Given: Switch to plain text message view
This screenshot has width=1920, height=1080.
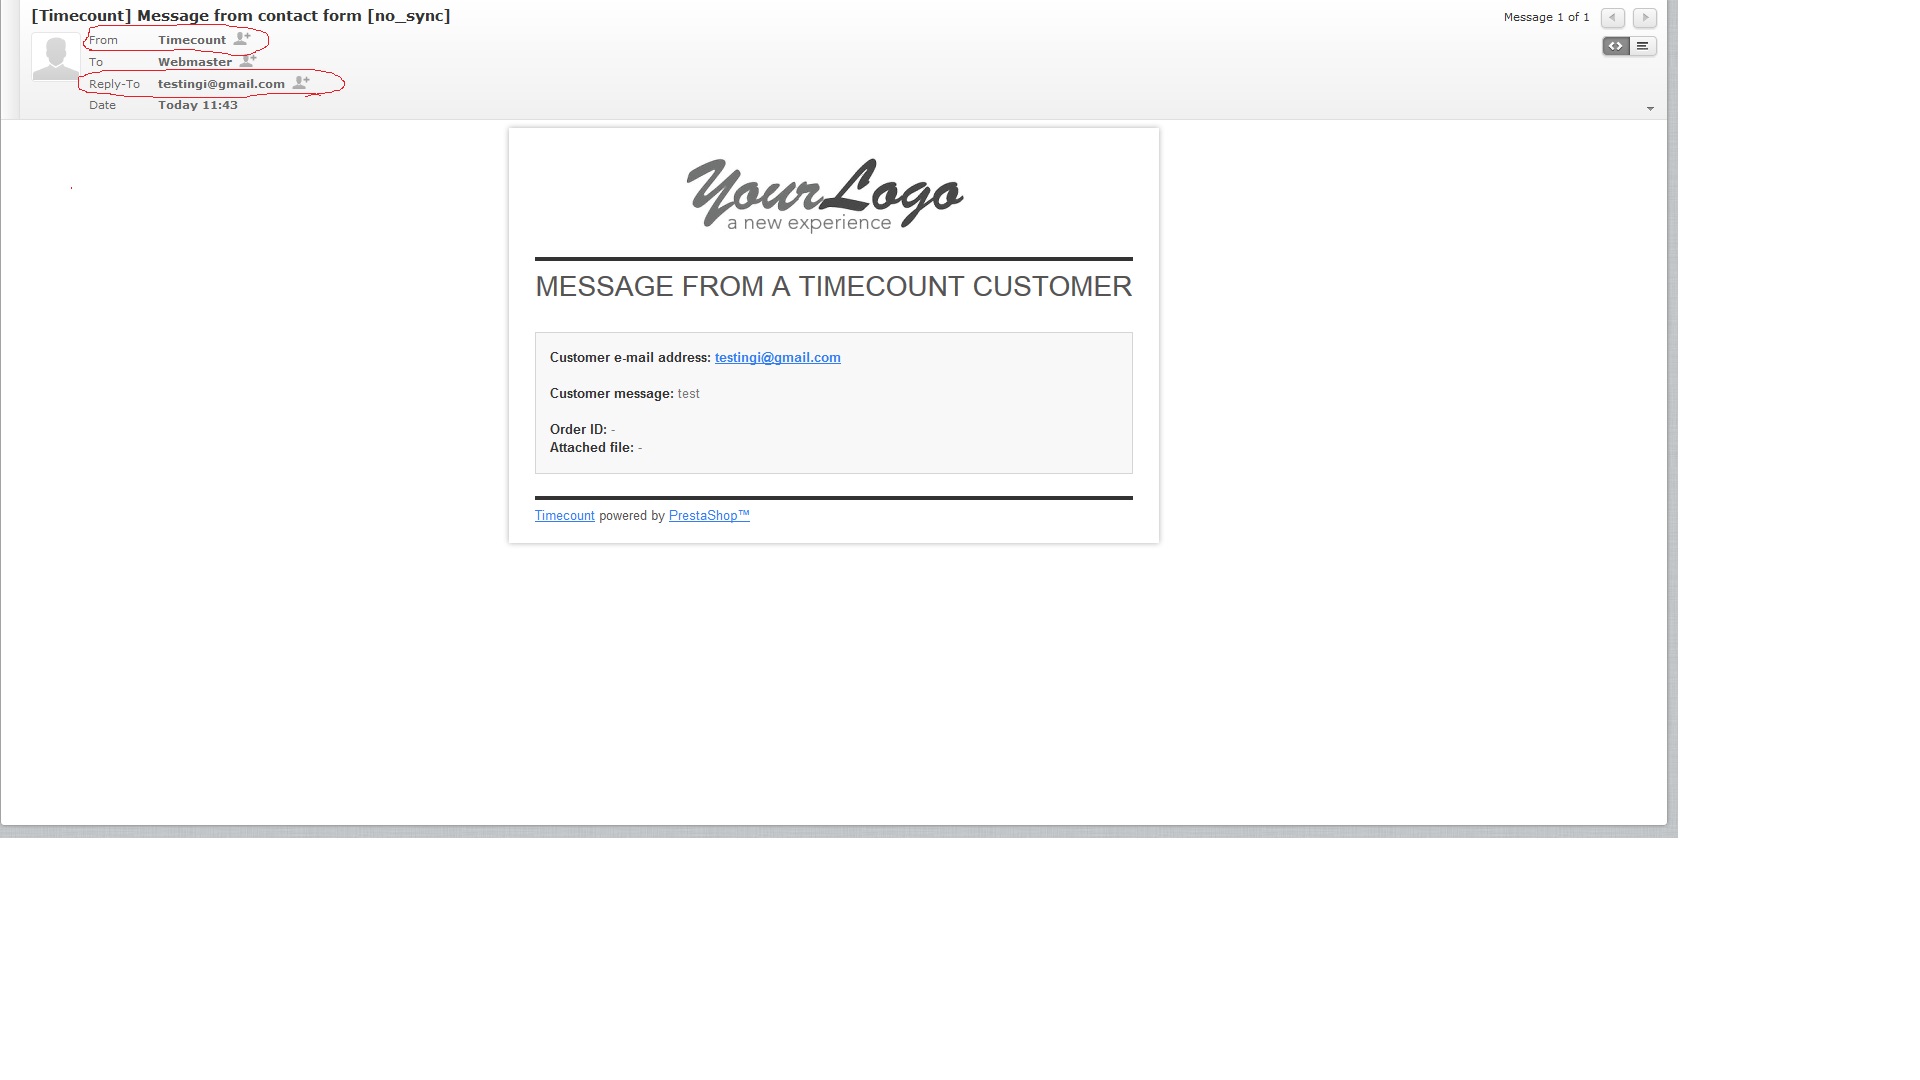Looking at the screenshot, I should pyautogui.click(x=1643, y=46).
